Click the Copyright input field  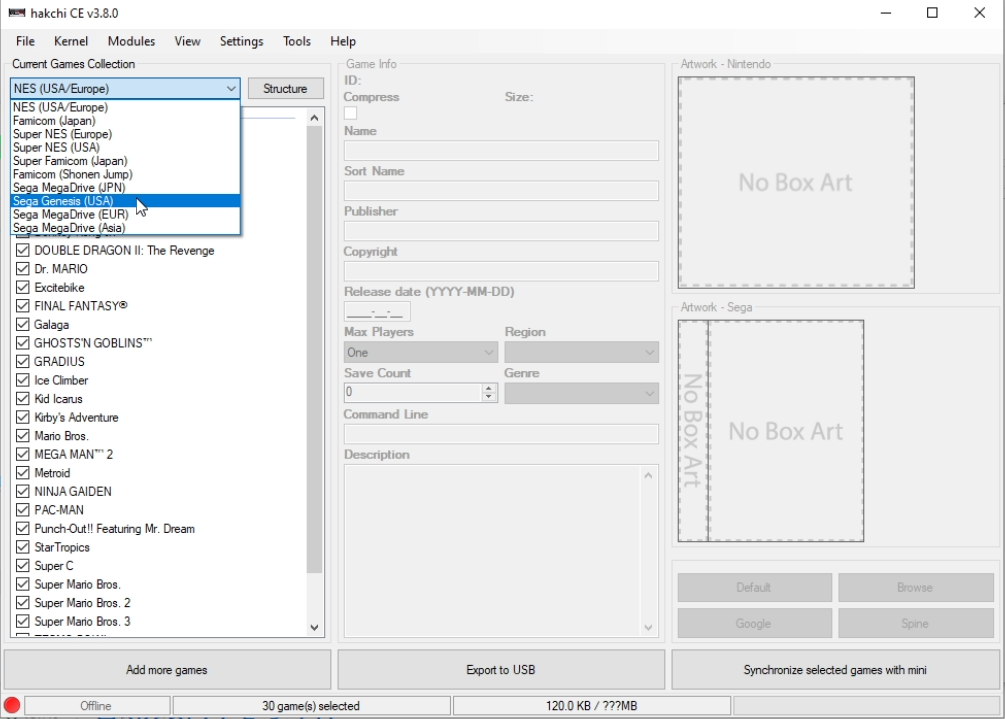click(501, 271)
